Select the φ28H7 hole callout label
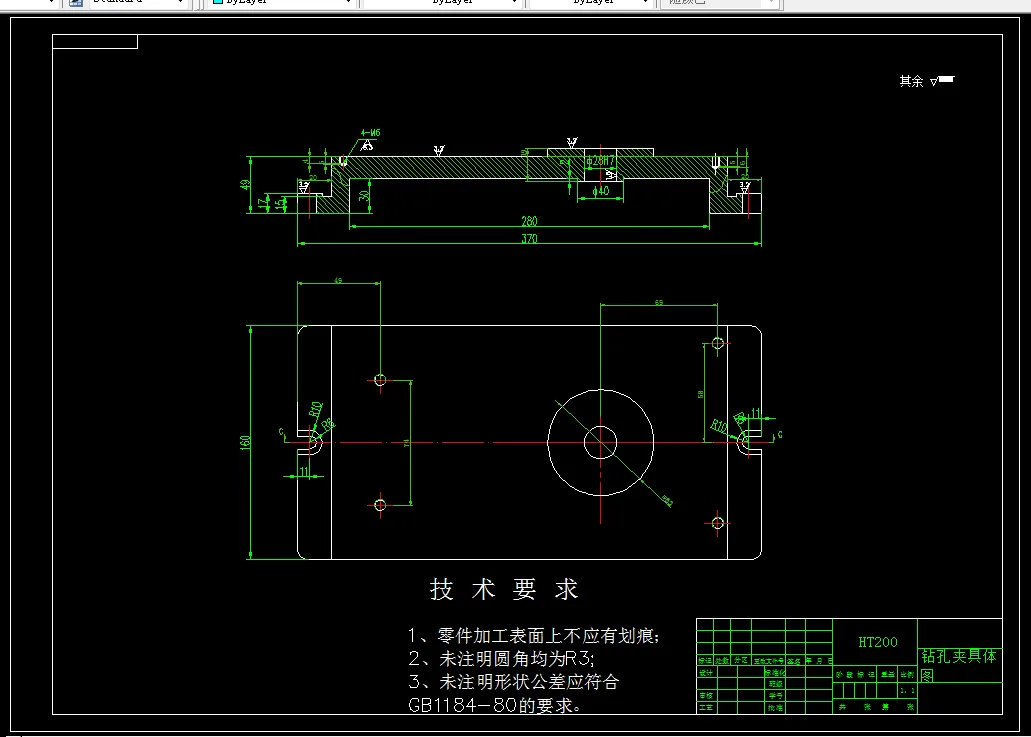 (x=601, y=159)
